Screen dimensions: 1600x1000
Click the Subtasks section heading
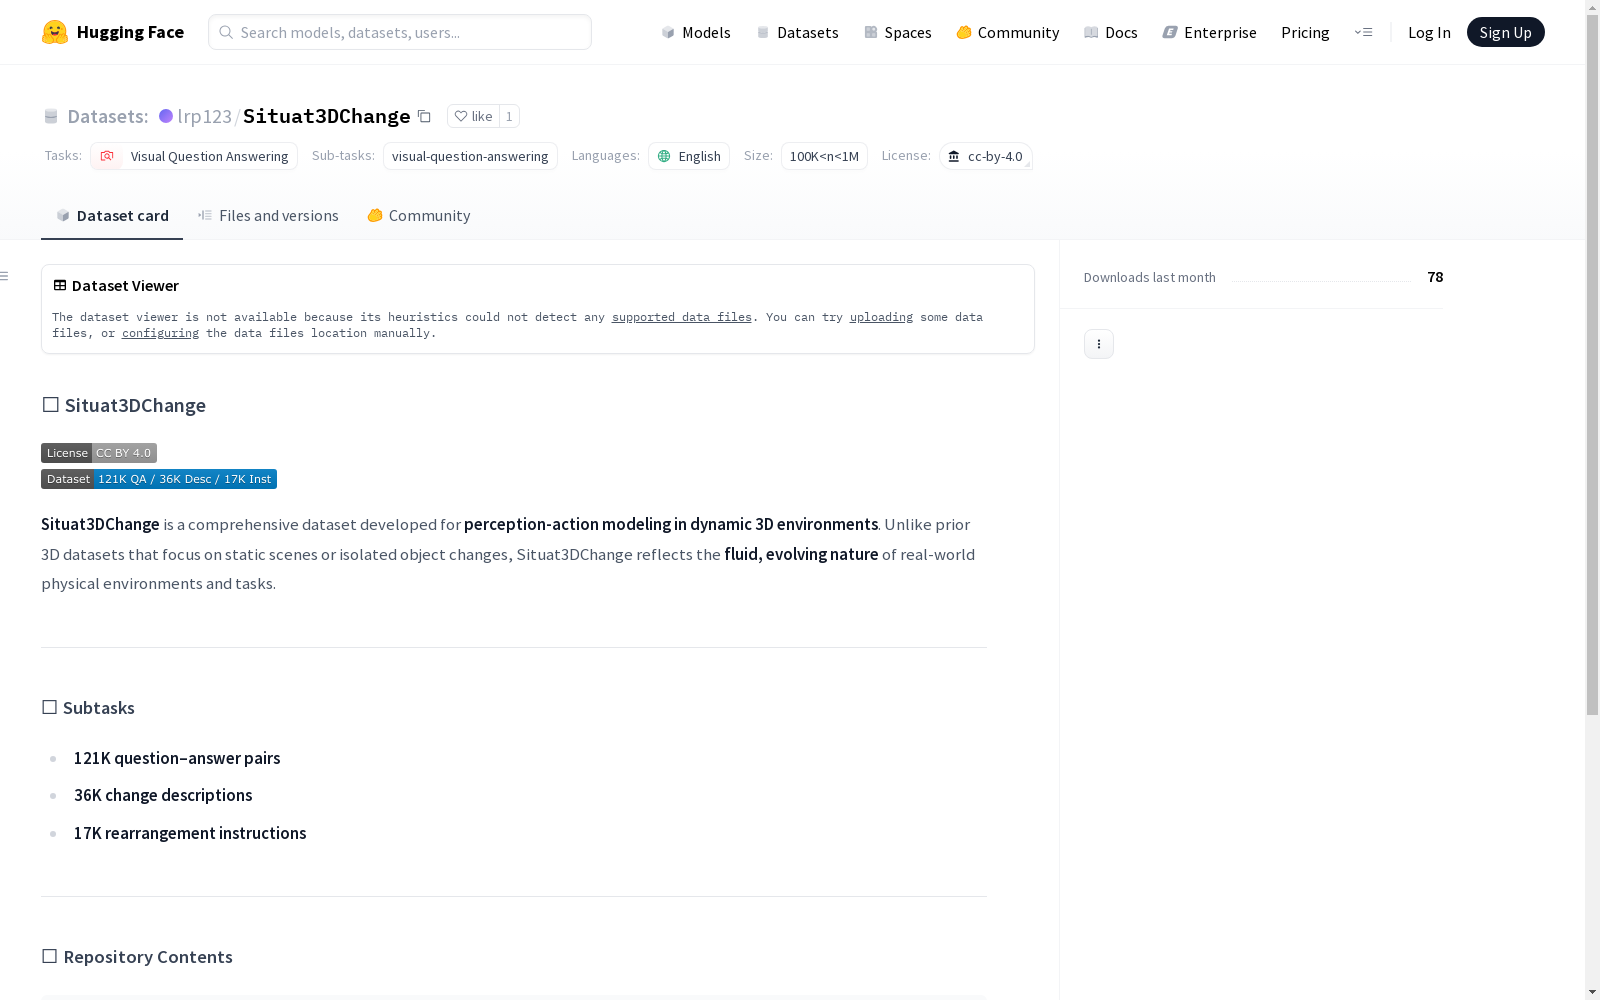coord(88,708)
